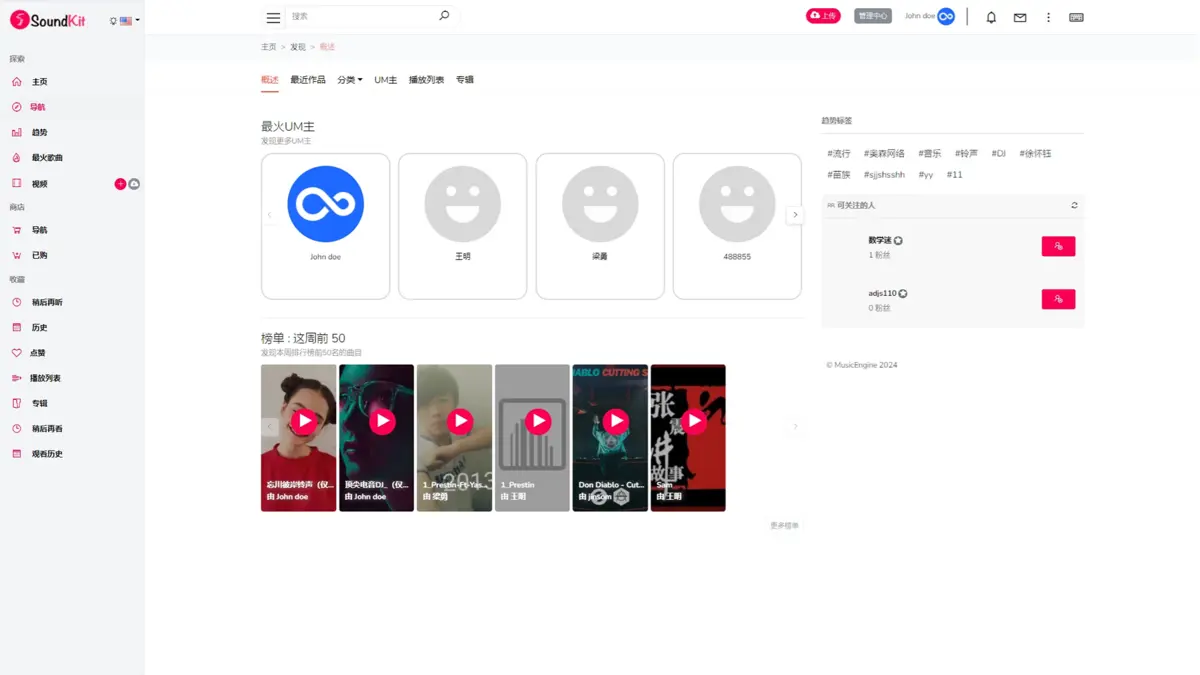
Task: Open 最火歌曲 in the sidebar
Action: click(46, 158)
